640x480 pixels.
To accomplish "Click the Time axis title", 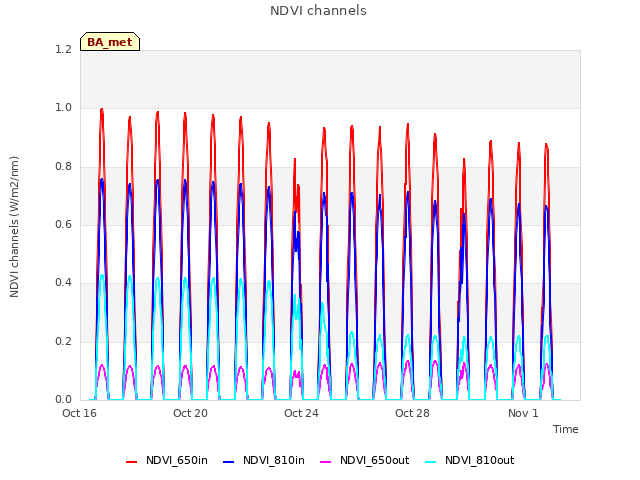I will pos(566,429).
